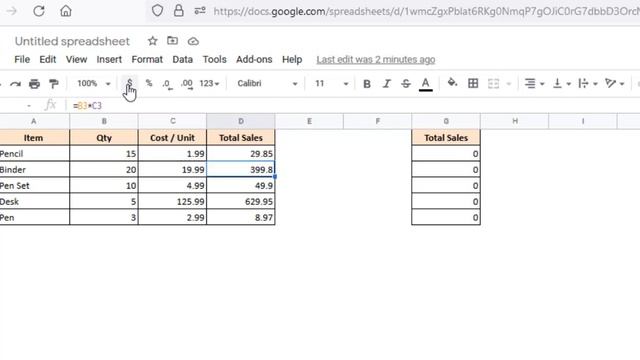
Task: Print the spreadsheet
Action: click(x=34, y=84)
